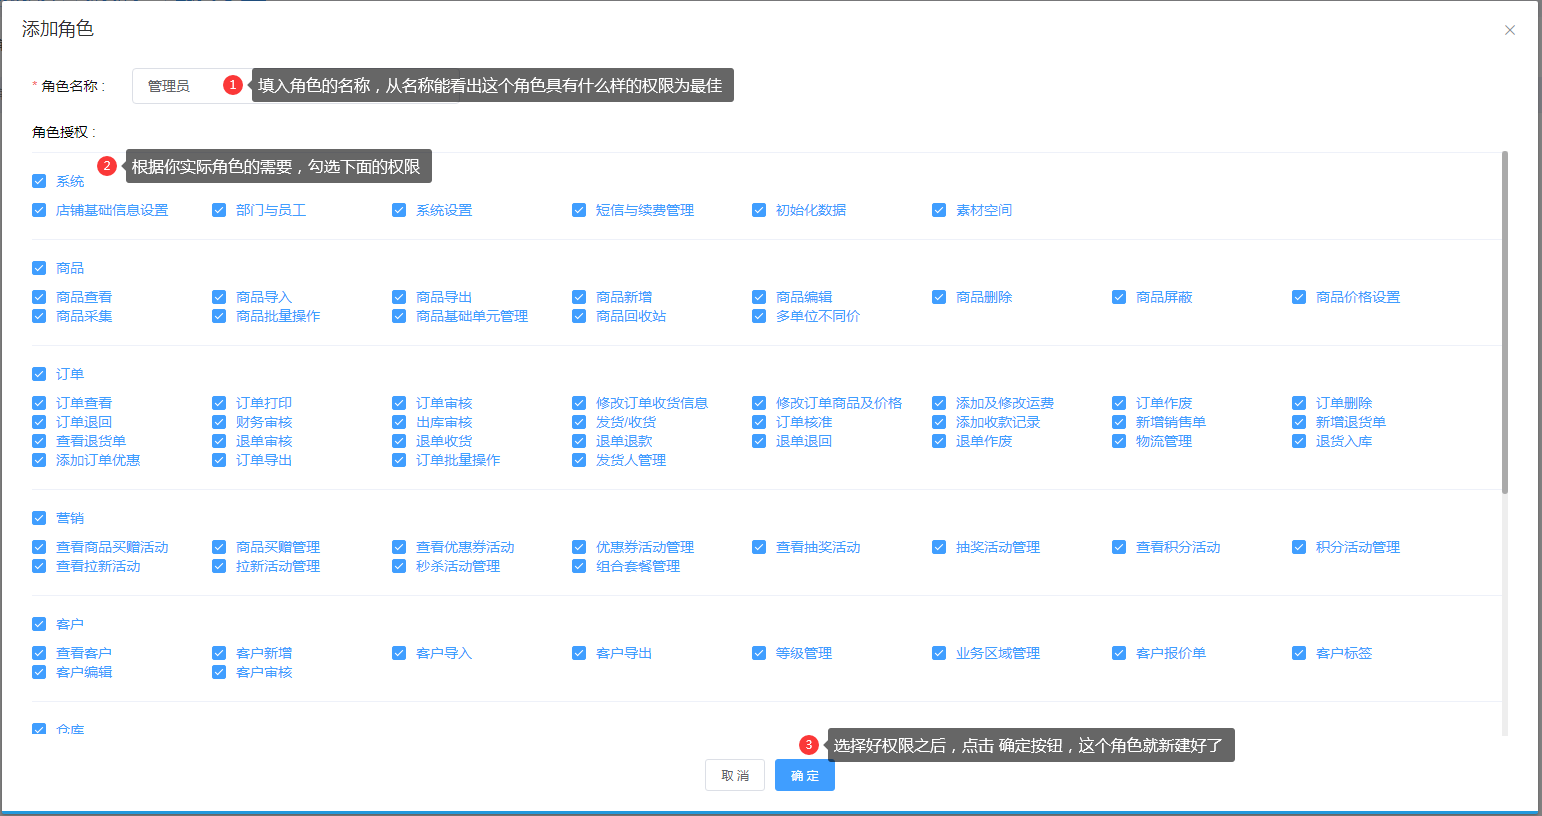Toggle the 客户 category checkbox
The height and width of the screenshot is (816, 1542).
(x=39, y=624)
